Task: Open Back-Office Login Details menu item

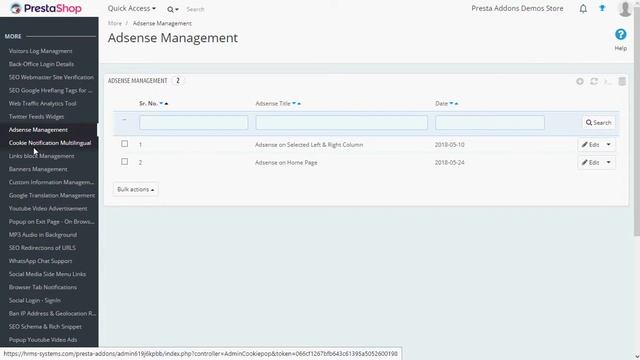Action: [x=41, y=64]
